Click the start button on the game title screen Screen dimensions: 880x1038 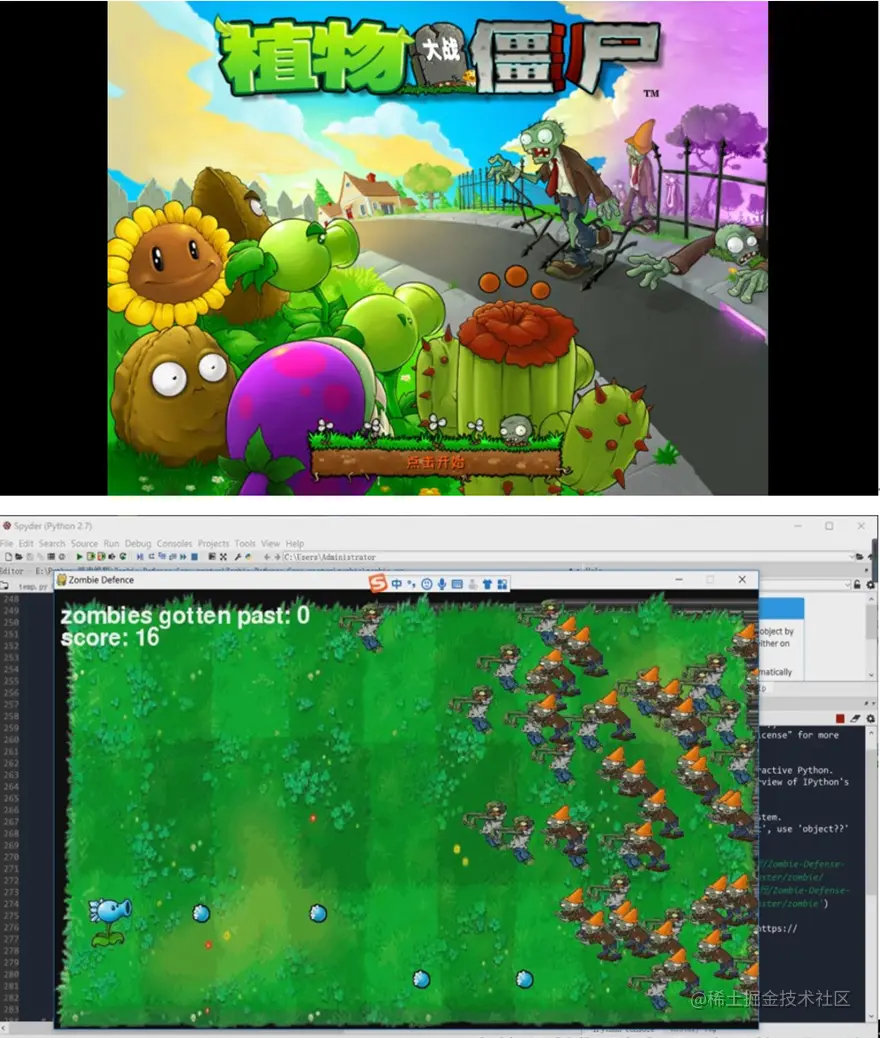[436, 461]
